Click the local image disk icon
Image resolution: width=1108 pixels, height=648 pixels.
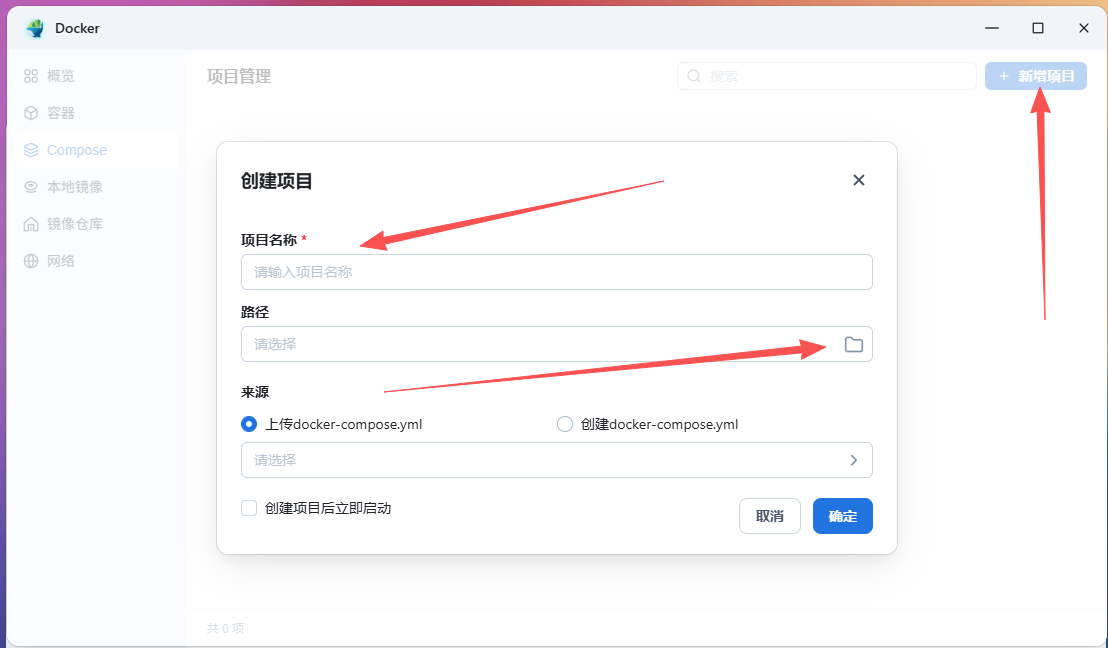tap(31, 187)
